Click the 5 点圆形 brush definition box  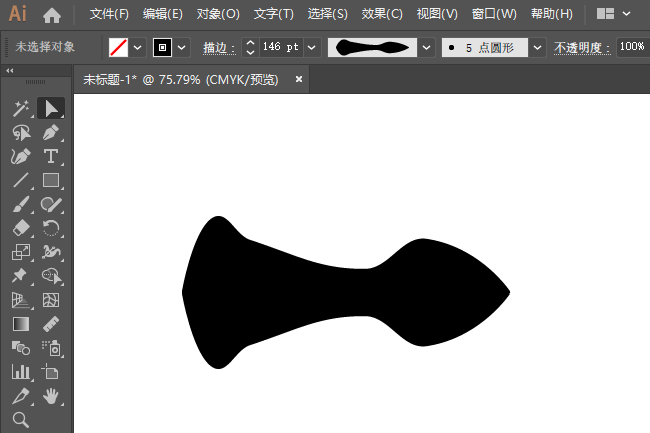(485, 47)
